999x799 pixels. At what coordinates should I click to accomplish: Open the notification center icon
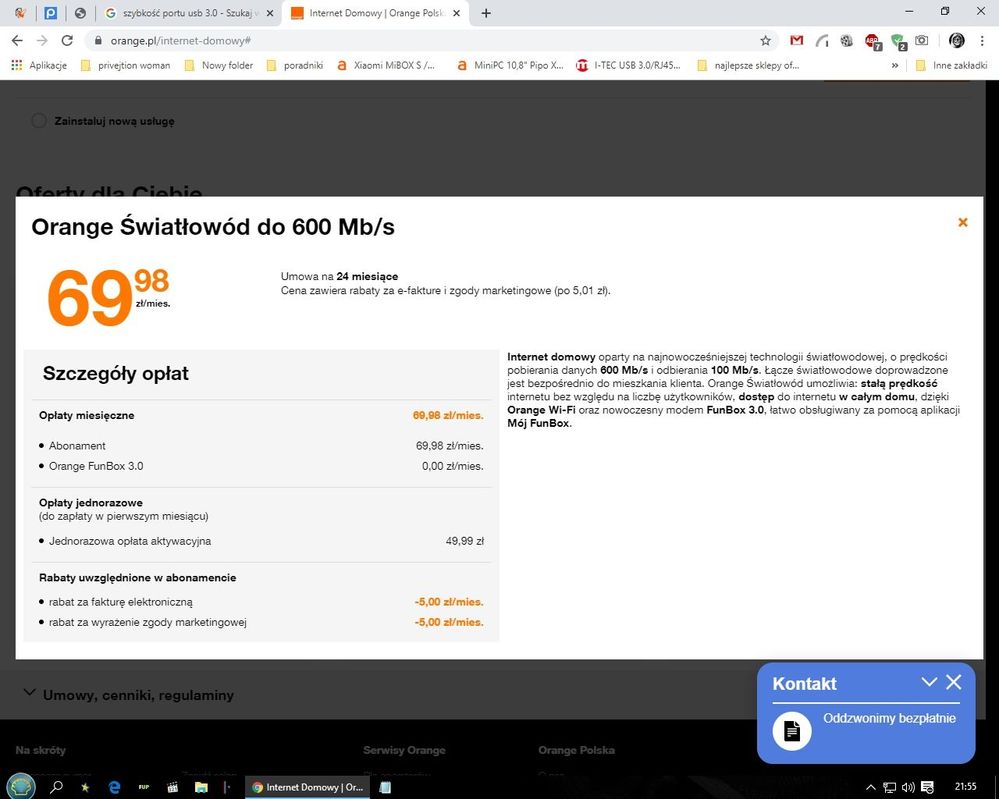tap(928, 788)
